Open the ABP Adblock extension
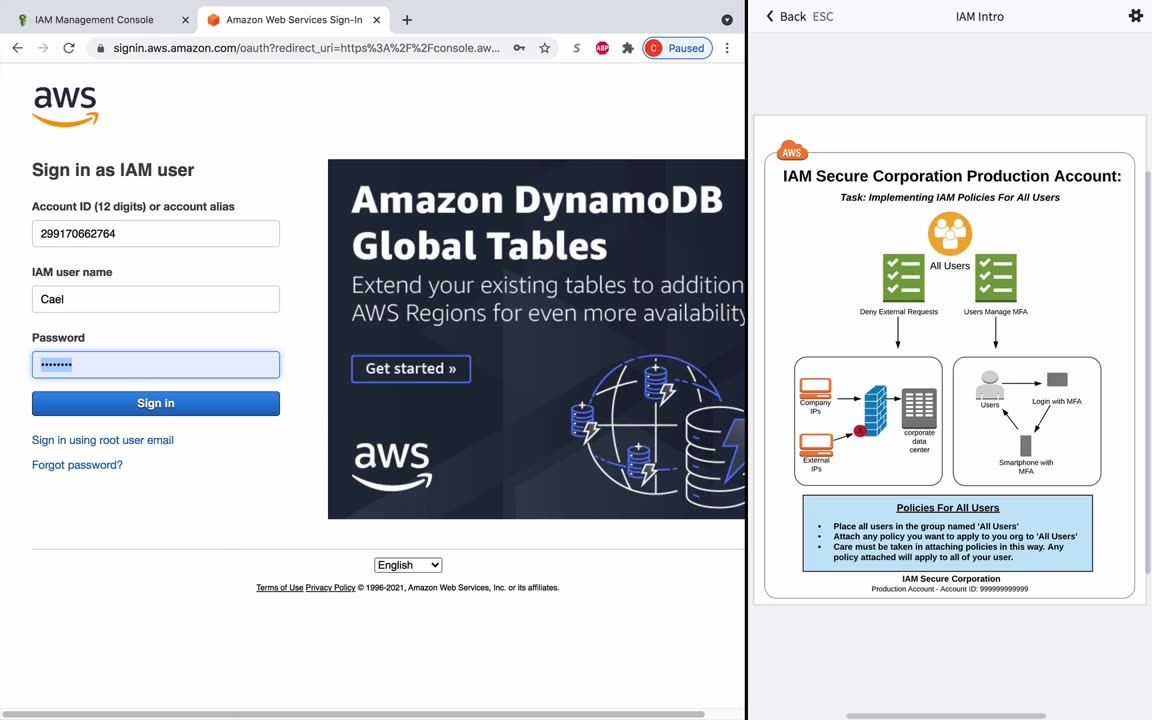The image size is (1152, 720). coord(602,48)
